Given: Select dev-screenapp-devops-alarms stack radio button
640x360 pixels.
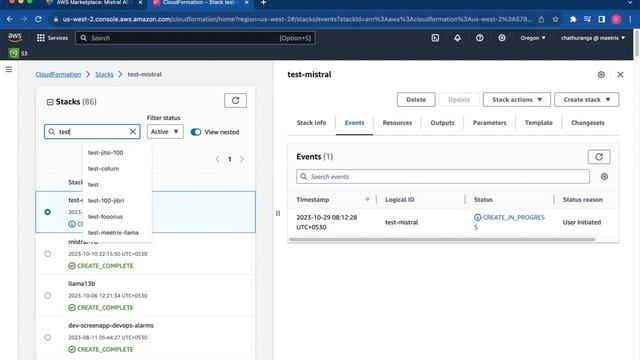Looking at the screenshot, I should [x=48, y=338].
